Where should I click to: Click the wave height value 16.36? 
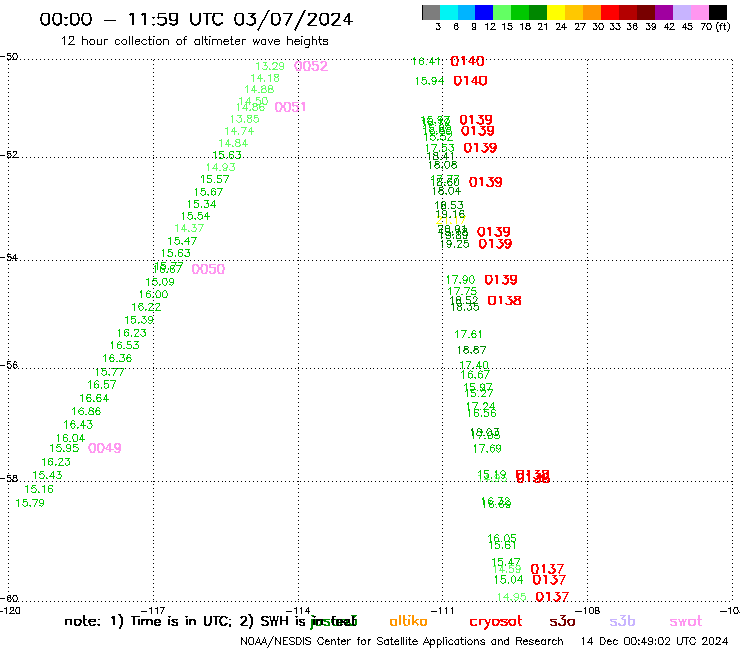(117, 358)
